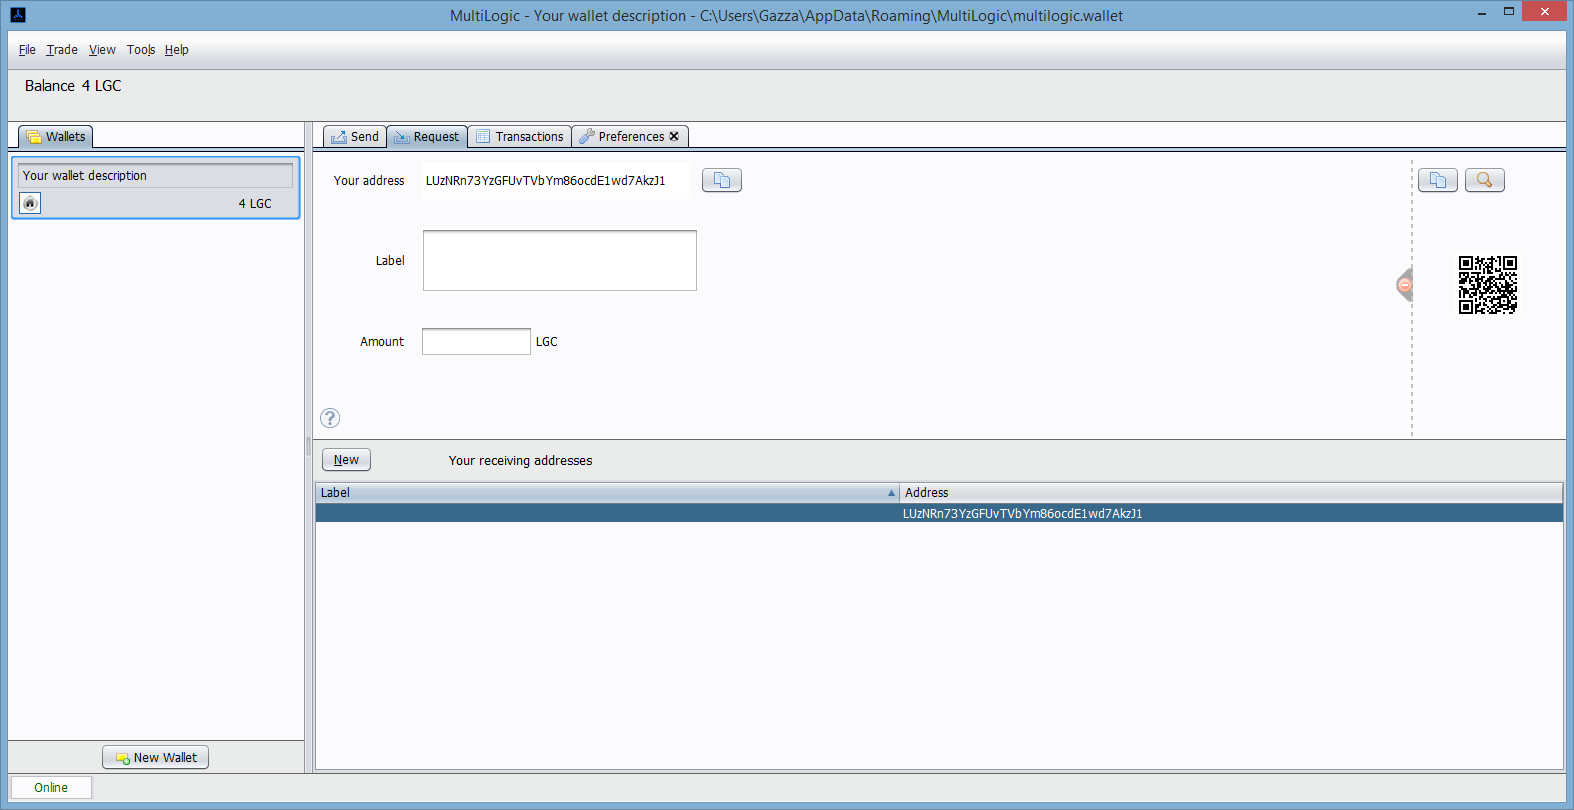Click the New Wallet button
The width and height of the screenshot is (1574, 810).
155,757
